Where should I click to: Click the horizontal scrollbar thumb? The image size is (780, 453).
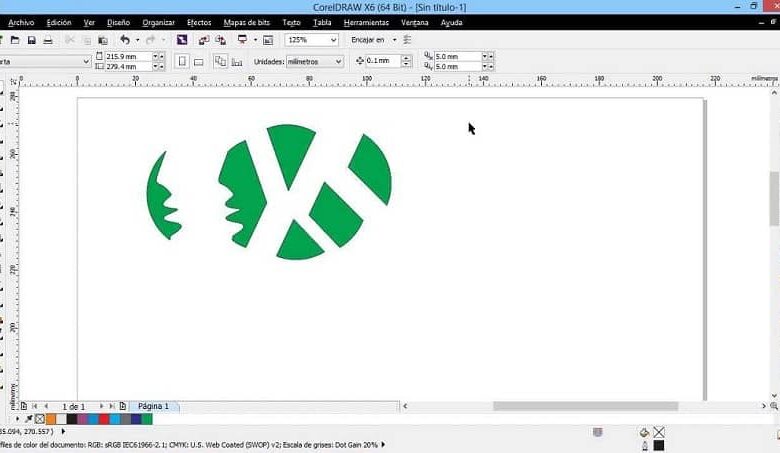[585, 406]
